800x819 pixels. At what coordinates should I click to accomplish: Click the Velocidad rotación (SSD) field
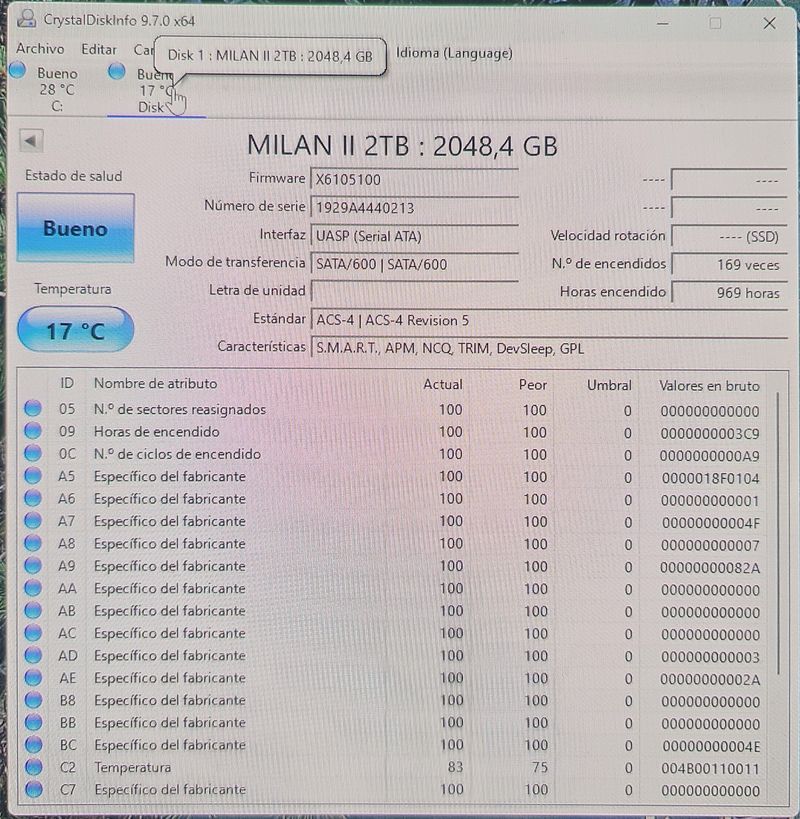pyautogui.click(x=729, y=236)
